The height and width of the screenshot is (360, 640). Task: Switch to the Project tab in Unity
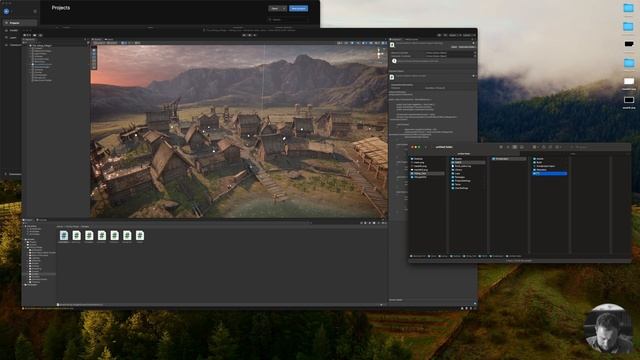pos(28,220)
